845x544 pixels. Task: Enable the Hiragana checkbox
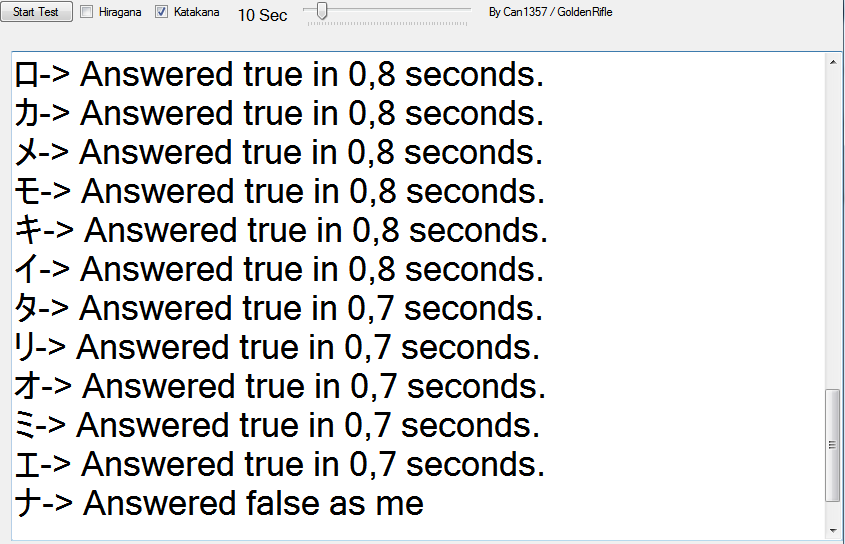pyautogui.click(x=86, y=11)
